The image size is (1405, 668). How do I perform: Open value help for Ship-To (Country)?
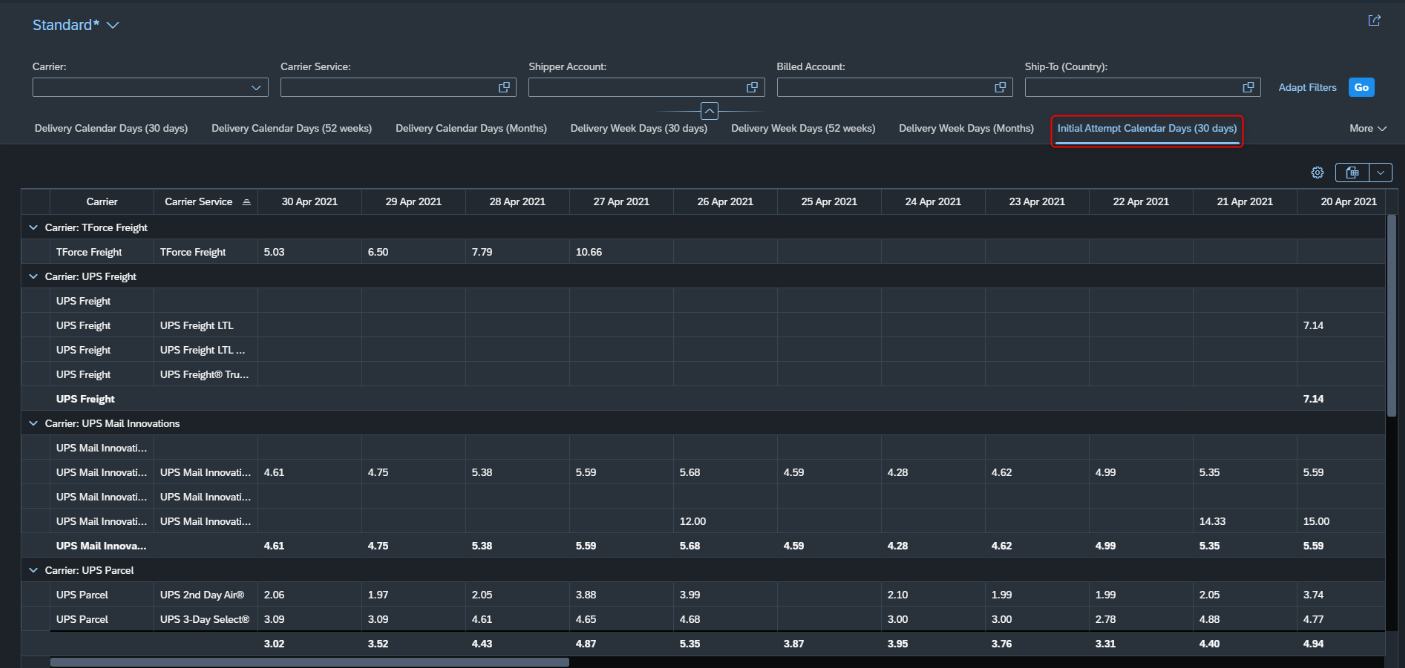(1248, 88)
